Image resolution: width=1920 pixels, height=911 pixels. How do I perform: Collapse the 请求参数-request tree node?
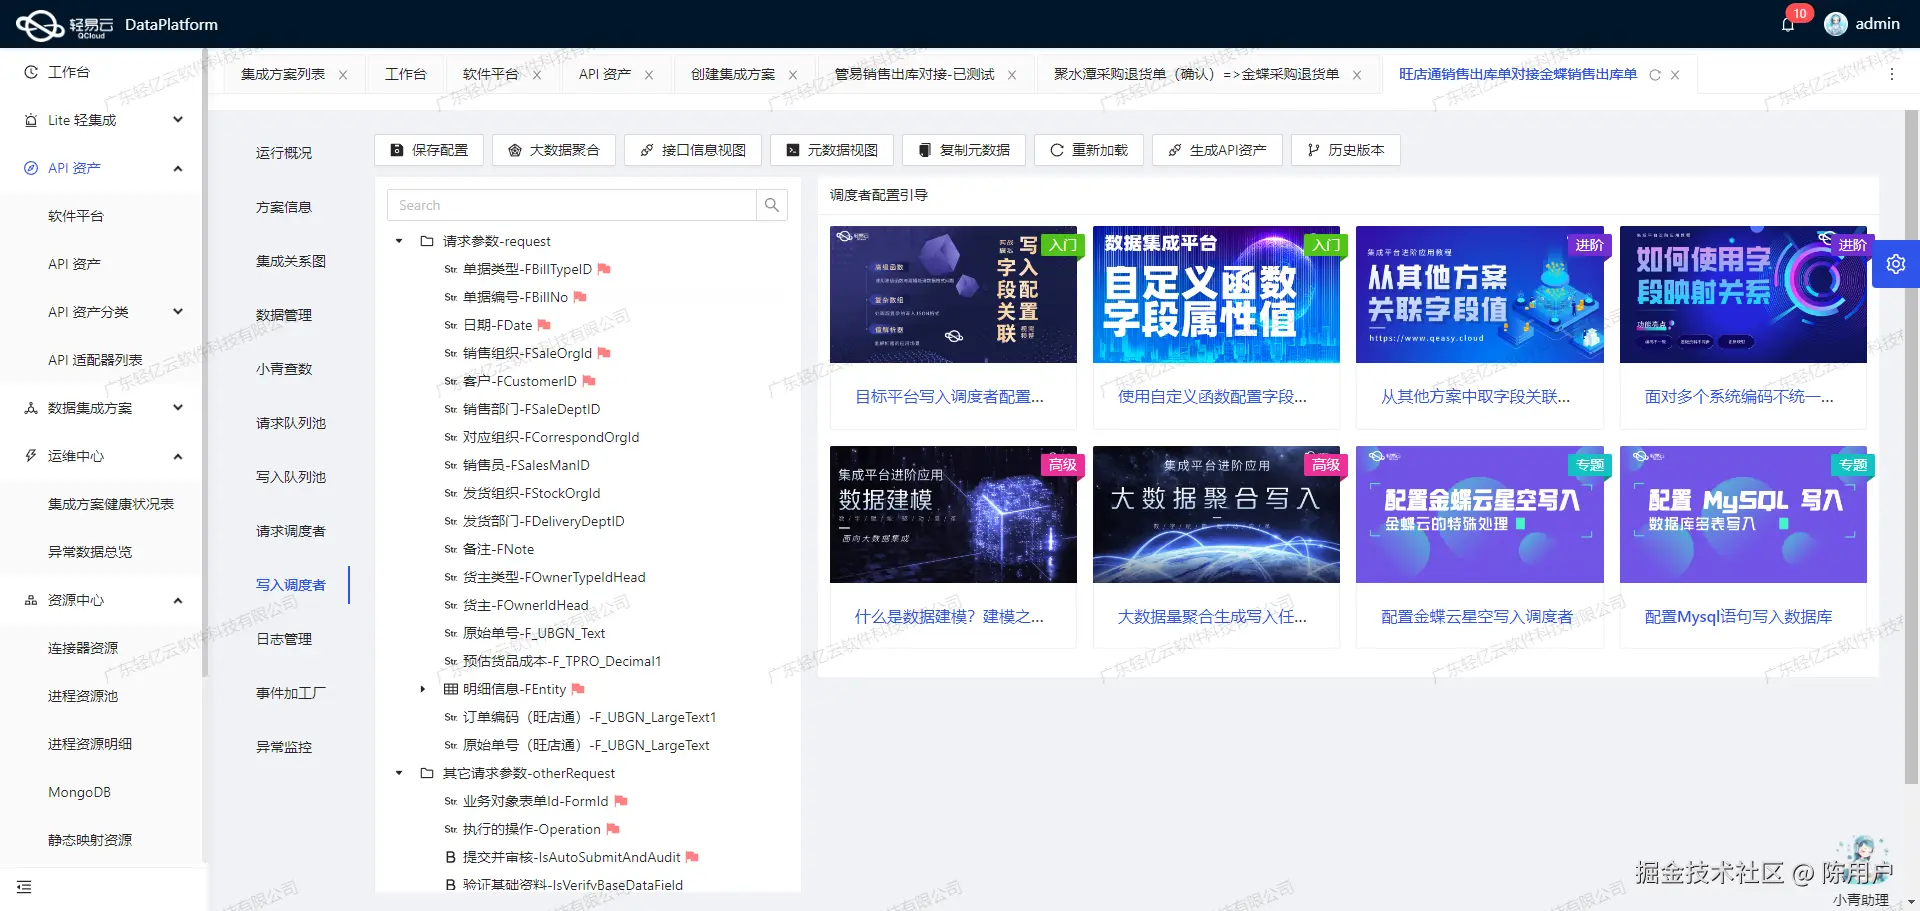click(x=397, y=241)
